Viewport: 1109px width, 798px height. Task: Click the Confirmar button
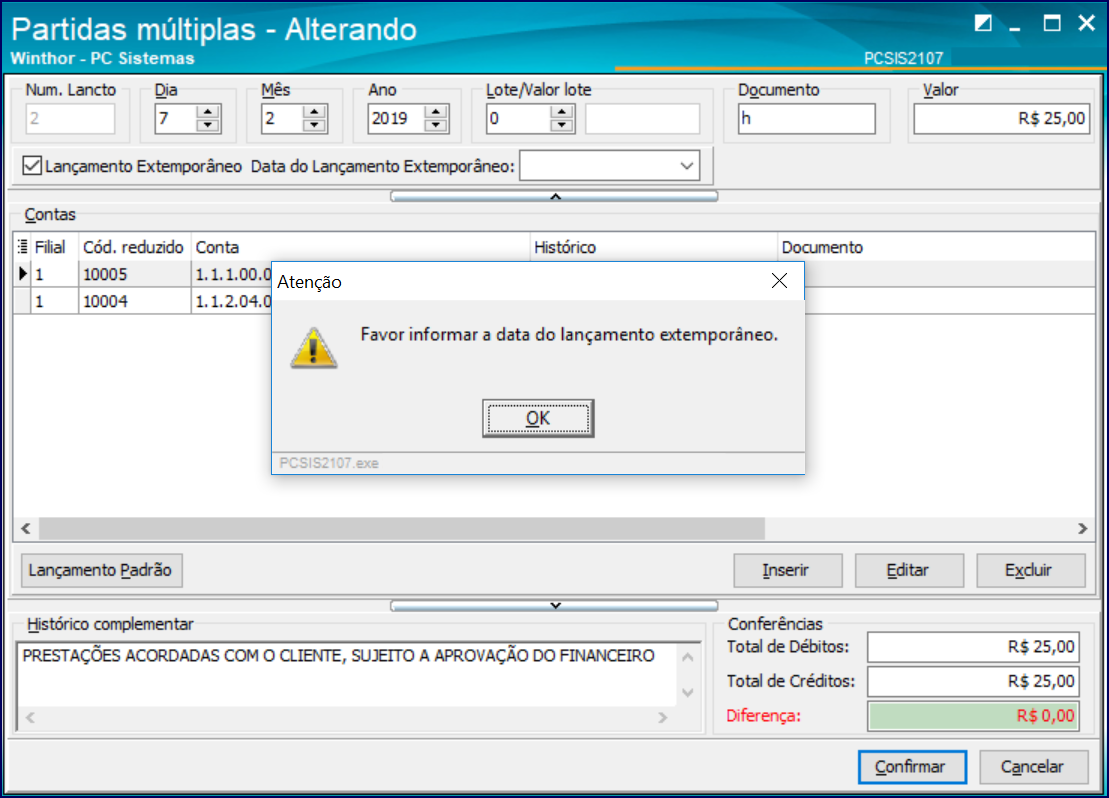(x=912, y=767)
